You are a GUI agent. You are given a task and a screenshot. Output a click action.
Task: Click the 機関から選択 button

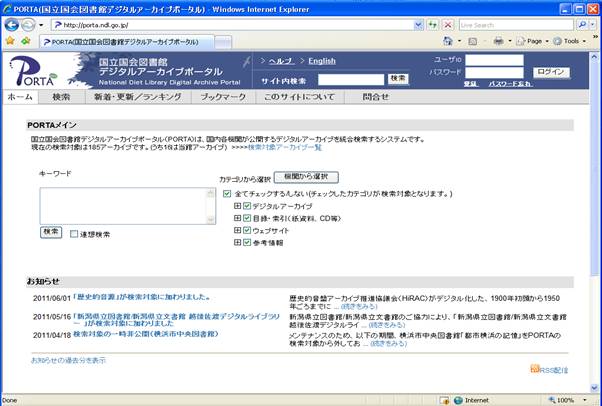click(x=306, y=177)
